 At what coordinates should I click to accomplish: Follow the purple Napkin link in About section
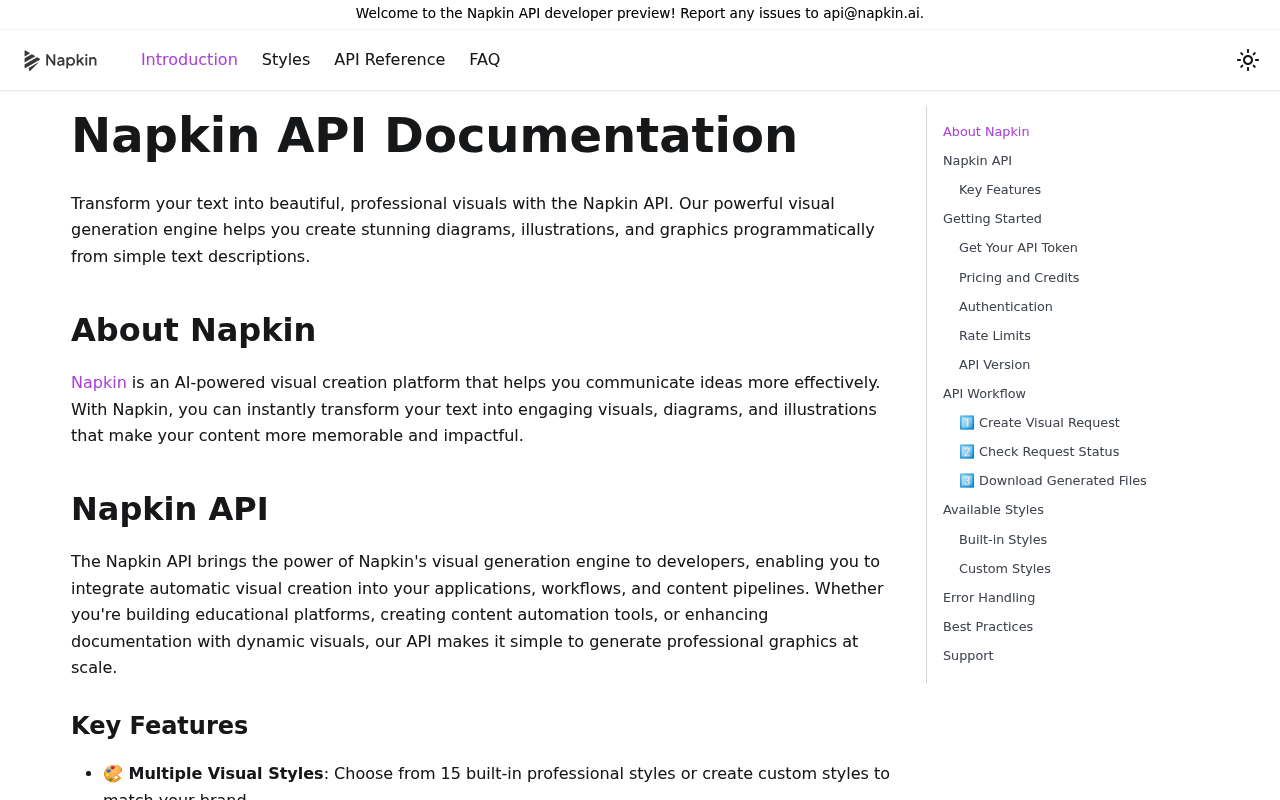[x=99, y=382]
